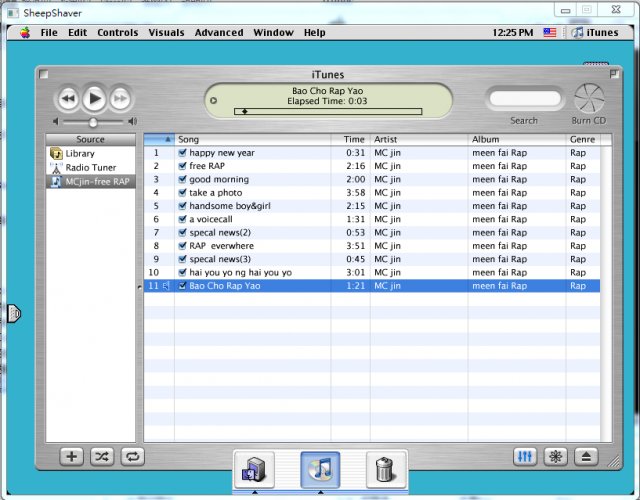The height and width of the screenshot is (500, 640).
Task: Click the 'Elapsed Time: 0:03' display text
Action: coord(327,101)
